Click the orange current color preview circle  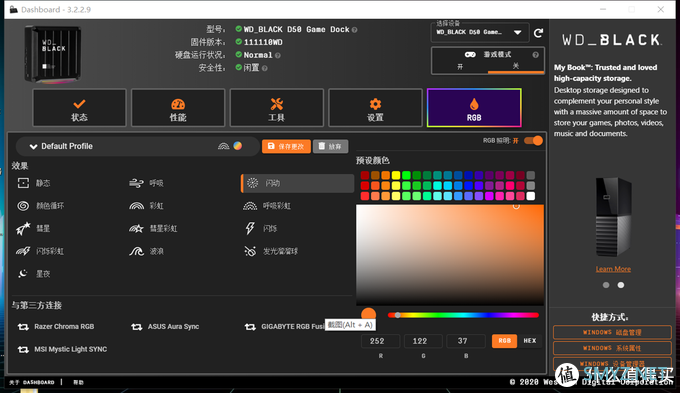point(369,314)
